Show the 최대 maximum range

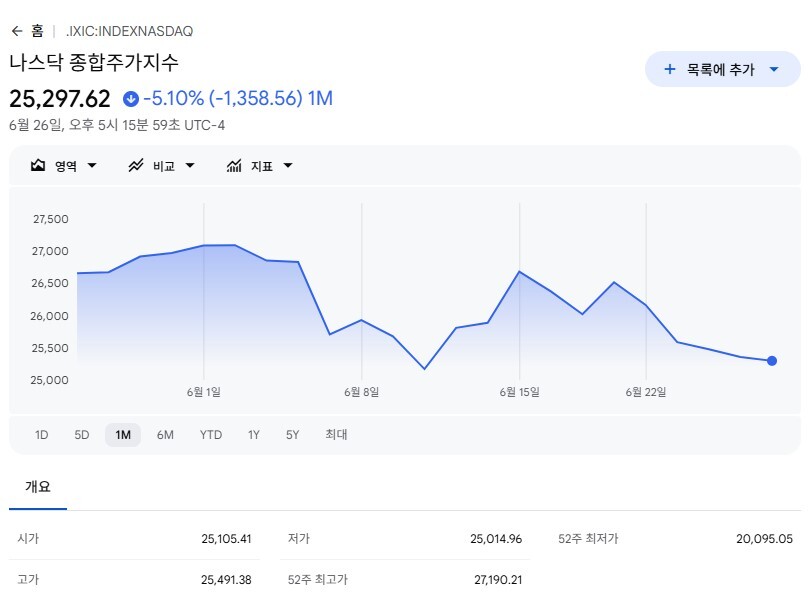pyautogui.click(x=336, y=435)
